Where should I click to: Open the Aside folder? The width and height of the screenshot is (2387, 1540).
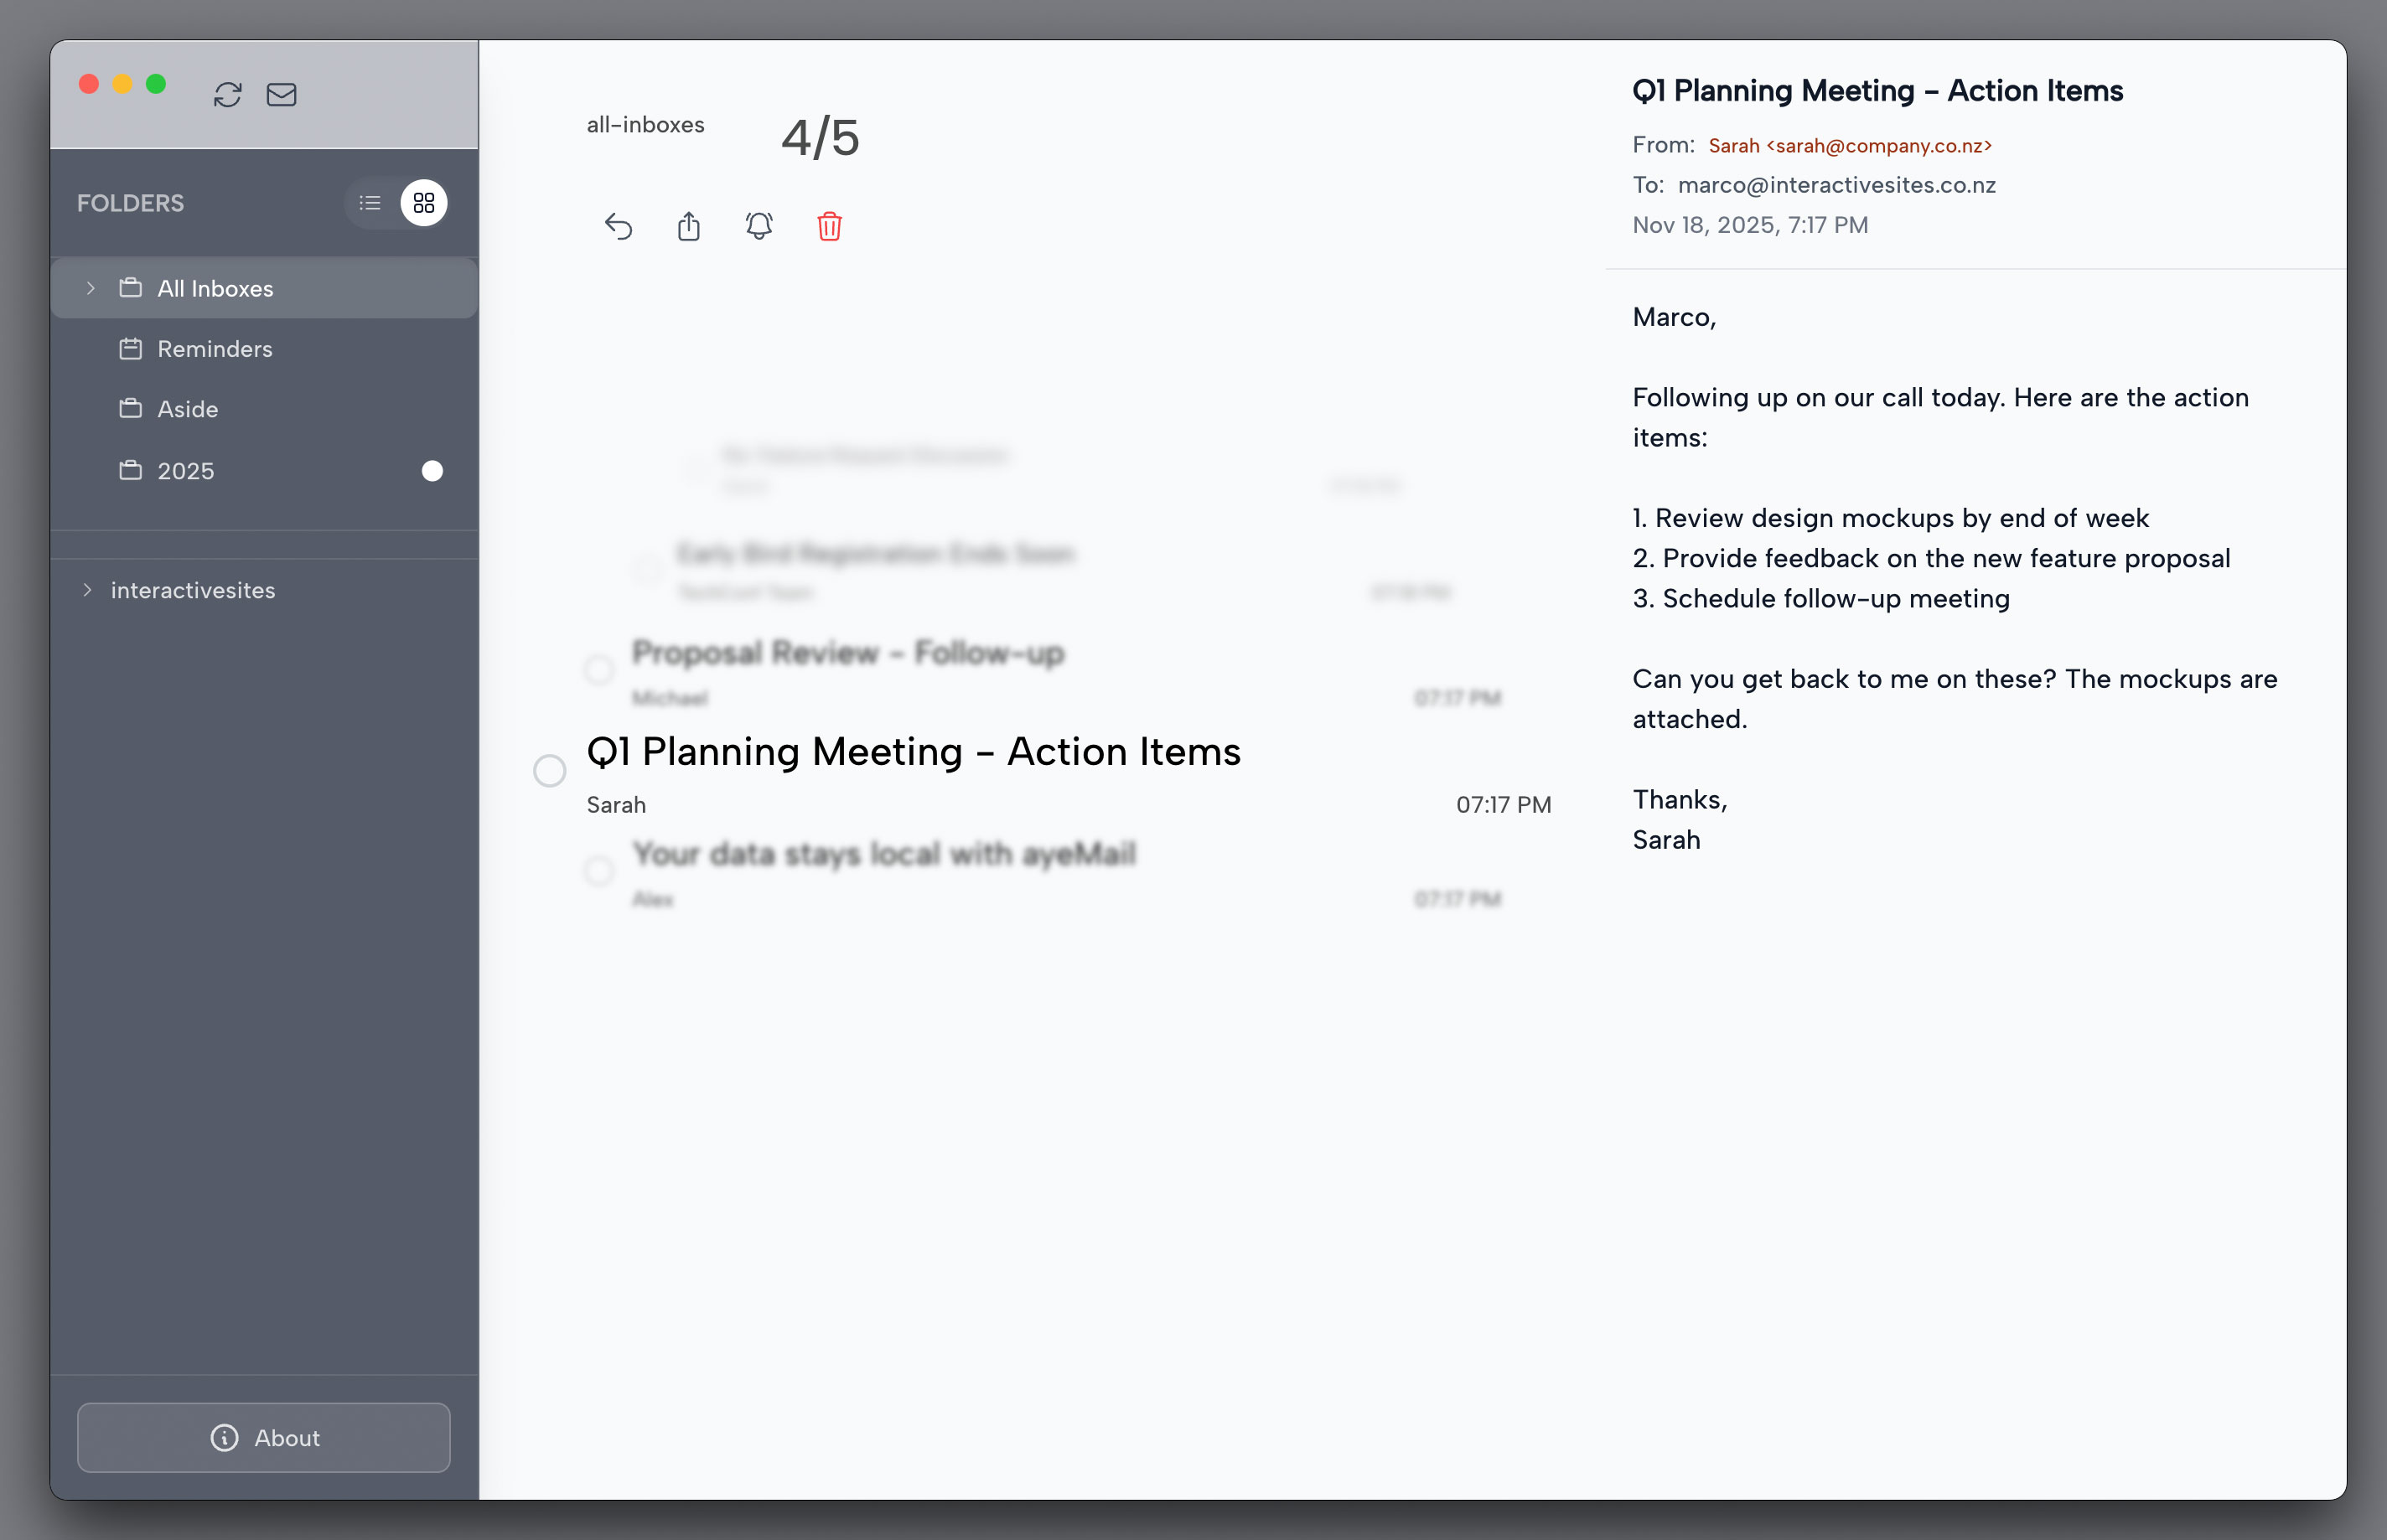(x=188, y=409)
